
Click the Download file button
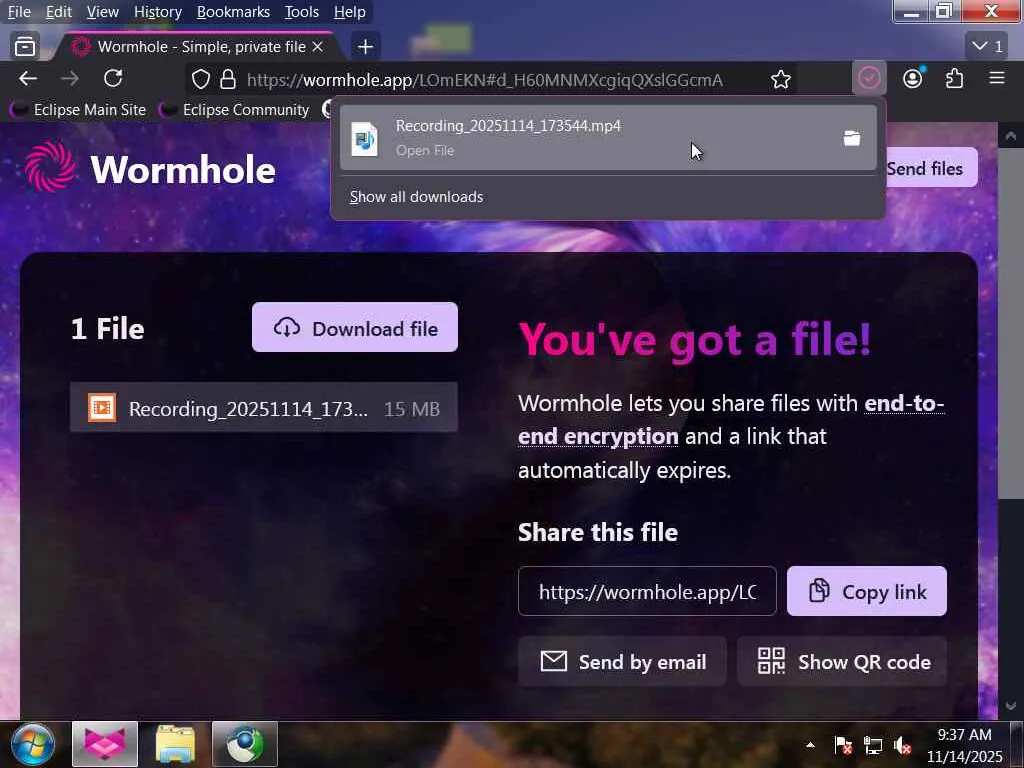[355, 327]
